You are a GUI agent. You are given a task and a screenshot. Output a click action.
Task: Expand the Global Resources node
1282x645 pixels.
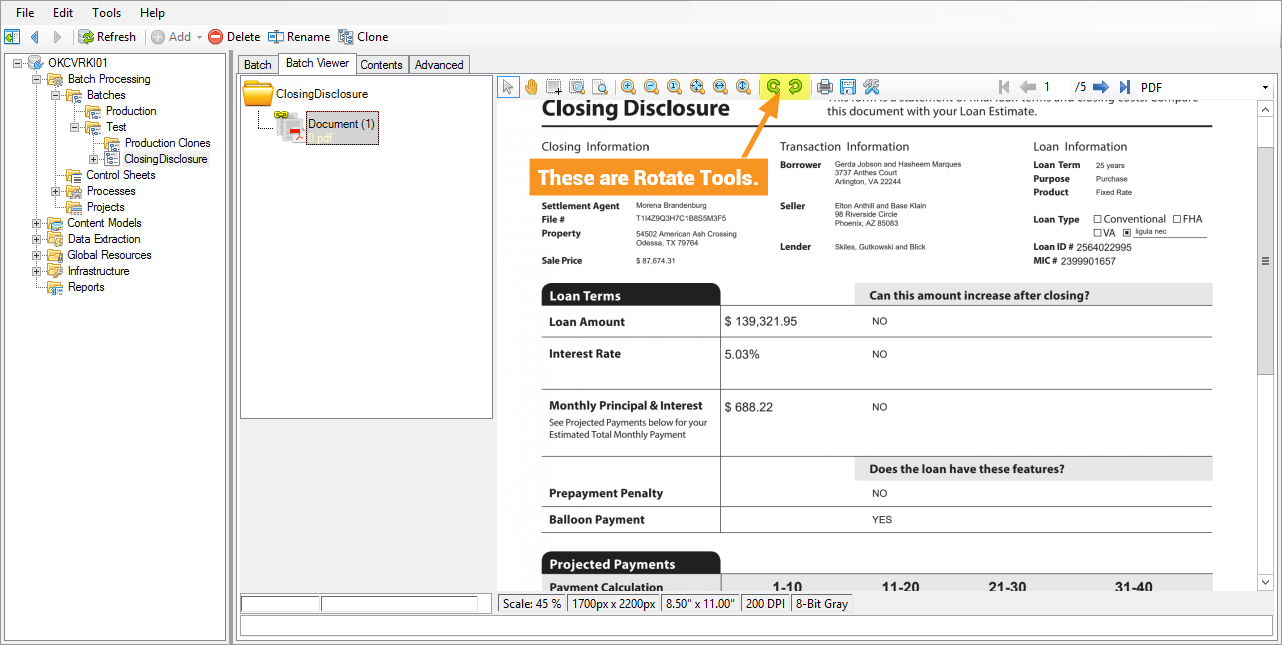click(38, 255)
